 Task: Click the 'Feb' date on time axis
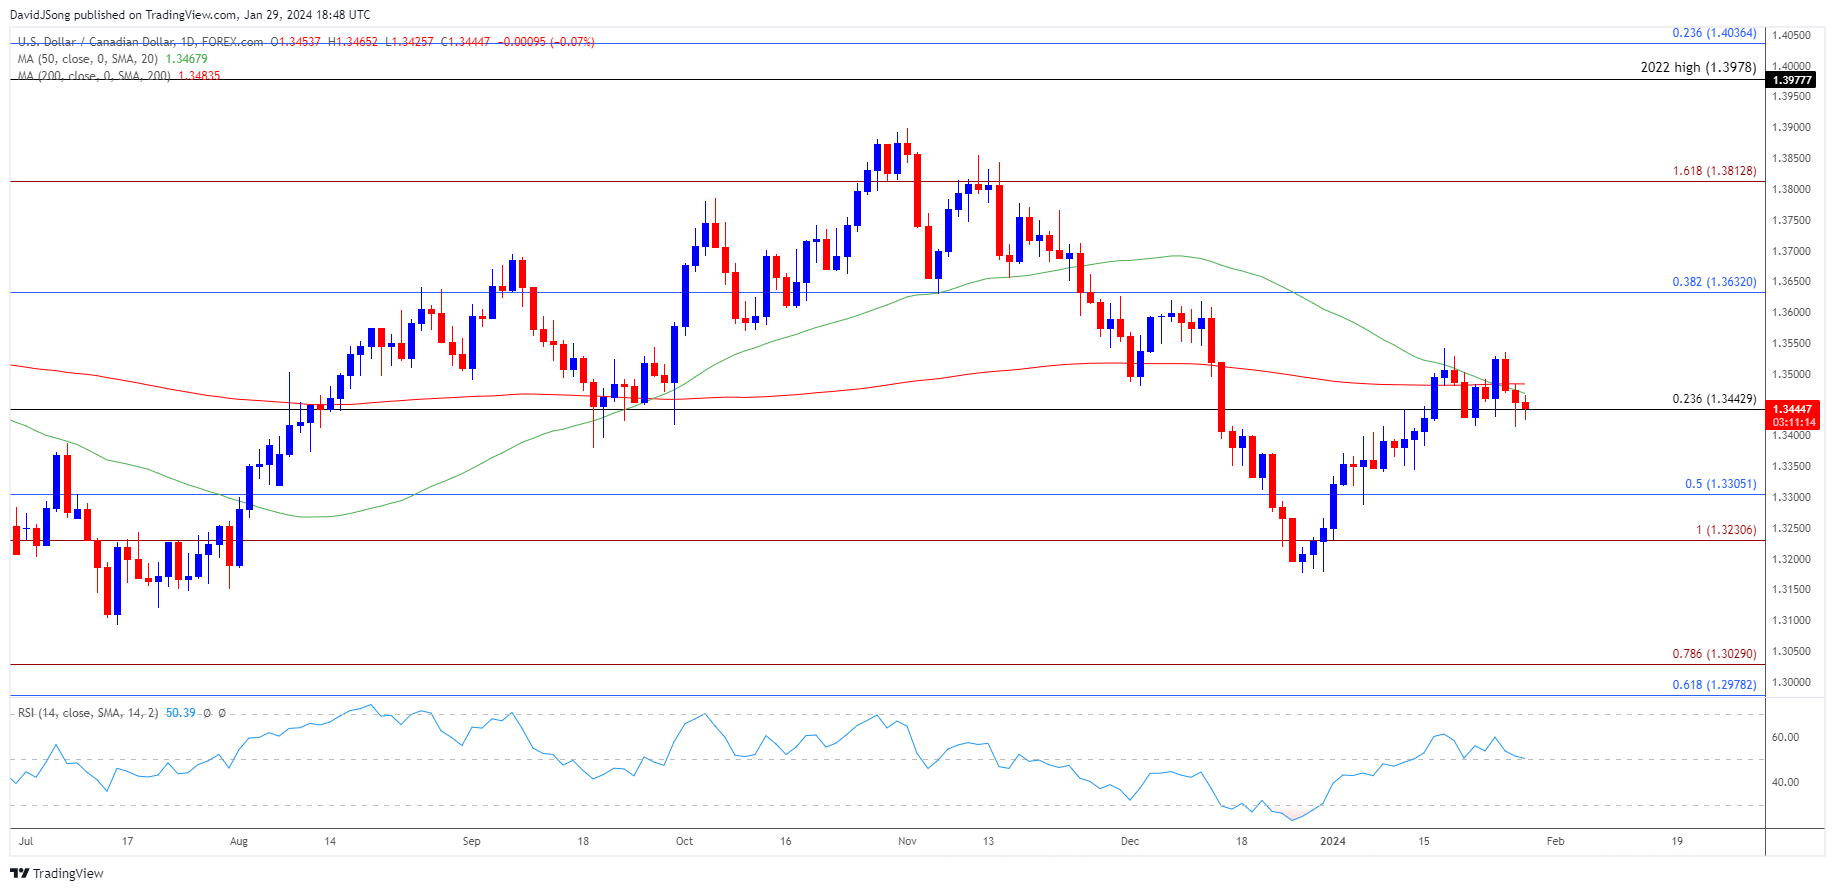point(1555,841)
